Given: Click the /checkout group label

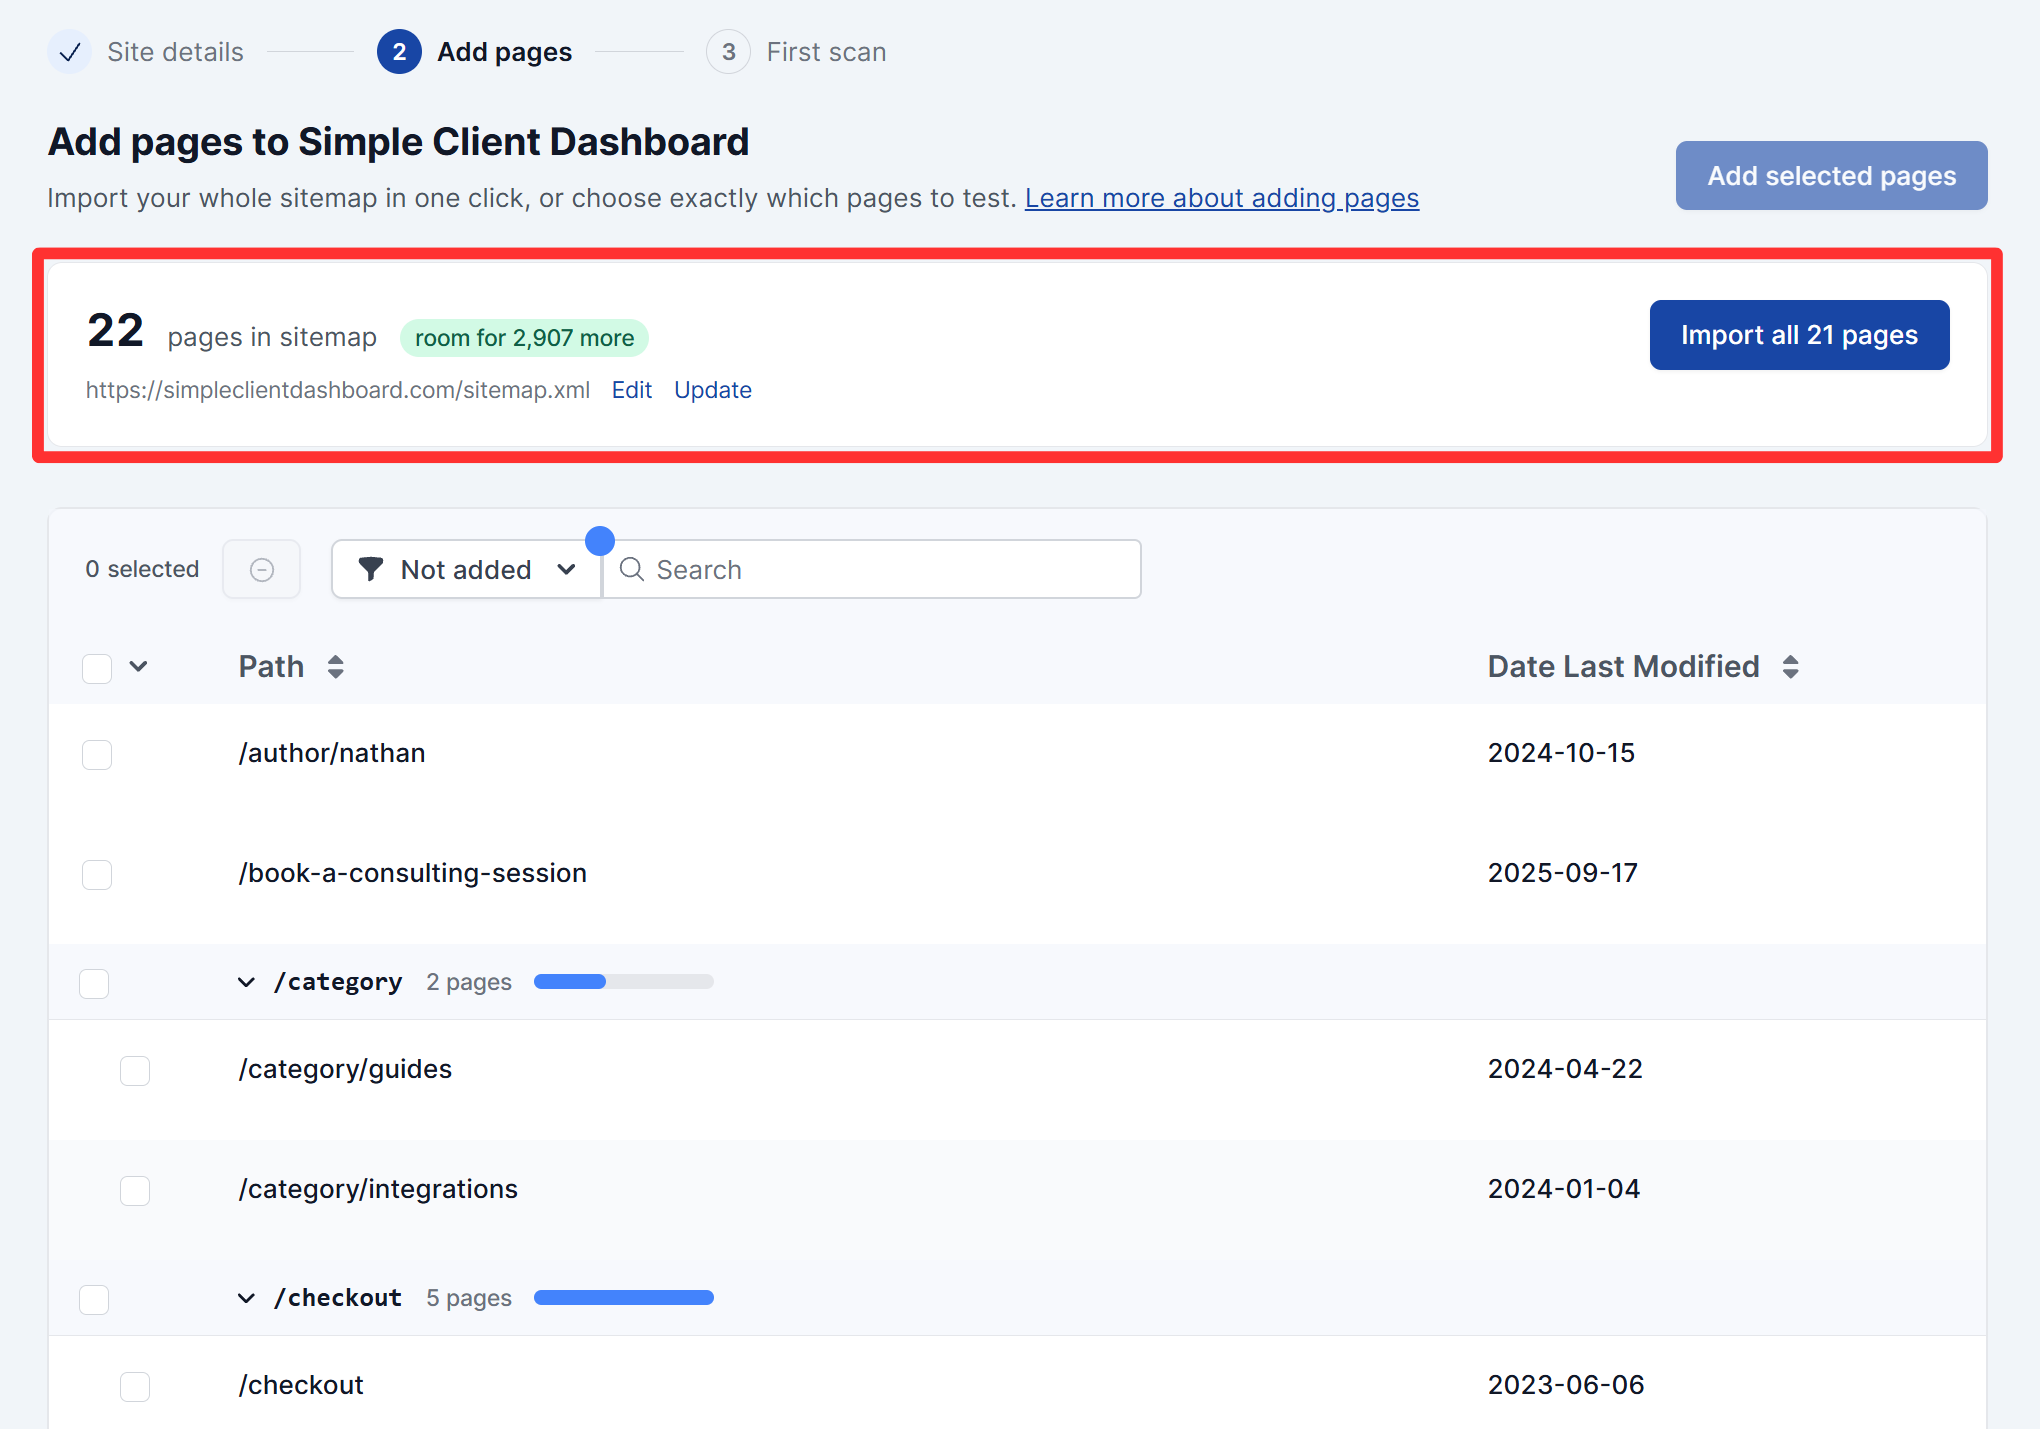Looking at the screenshot, I should point(338,1298).
